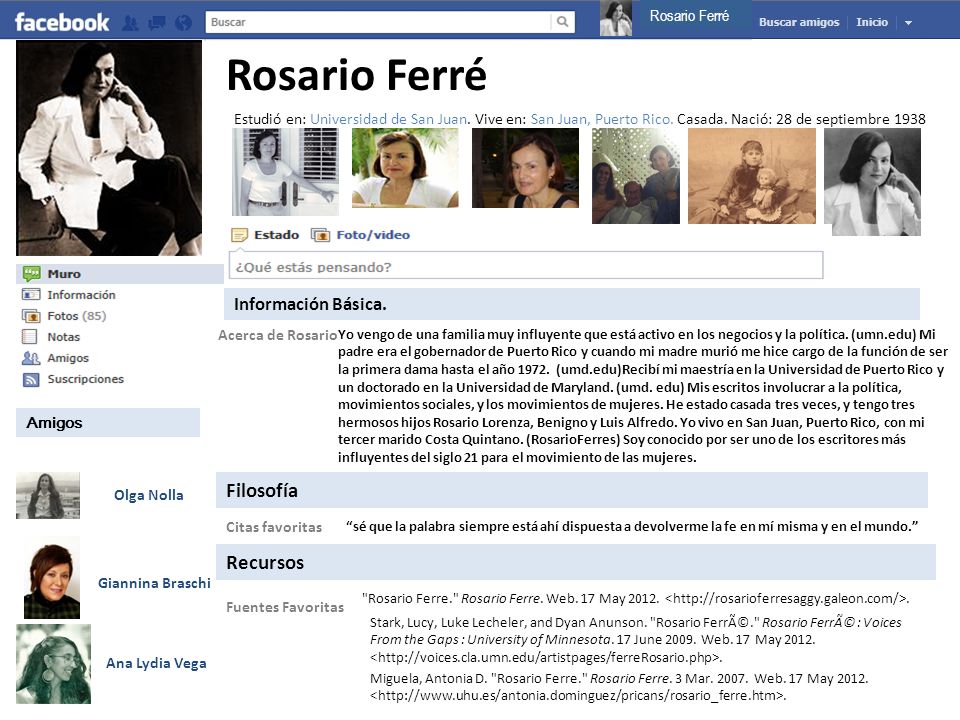Click the Muro speech bubble icon

pyautogui.click(x=31, y=273)
